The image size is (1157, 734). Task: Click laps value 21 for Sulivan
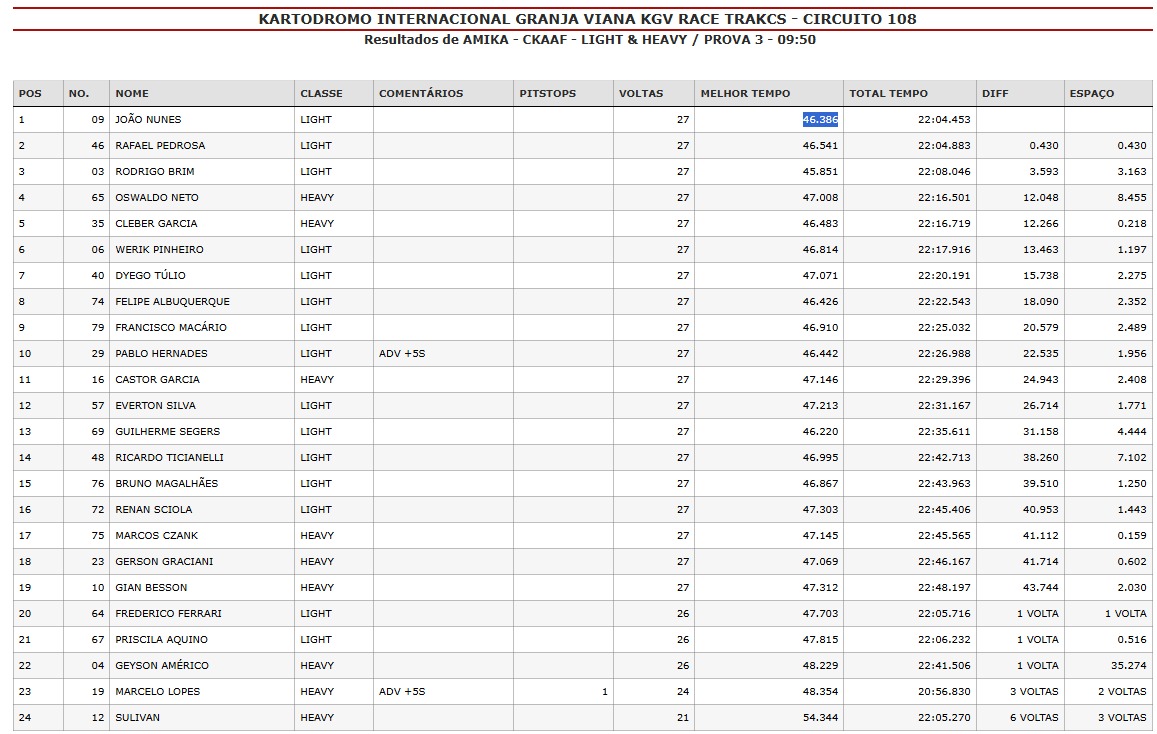683,718
